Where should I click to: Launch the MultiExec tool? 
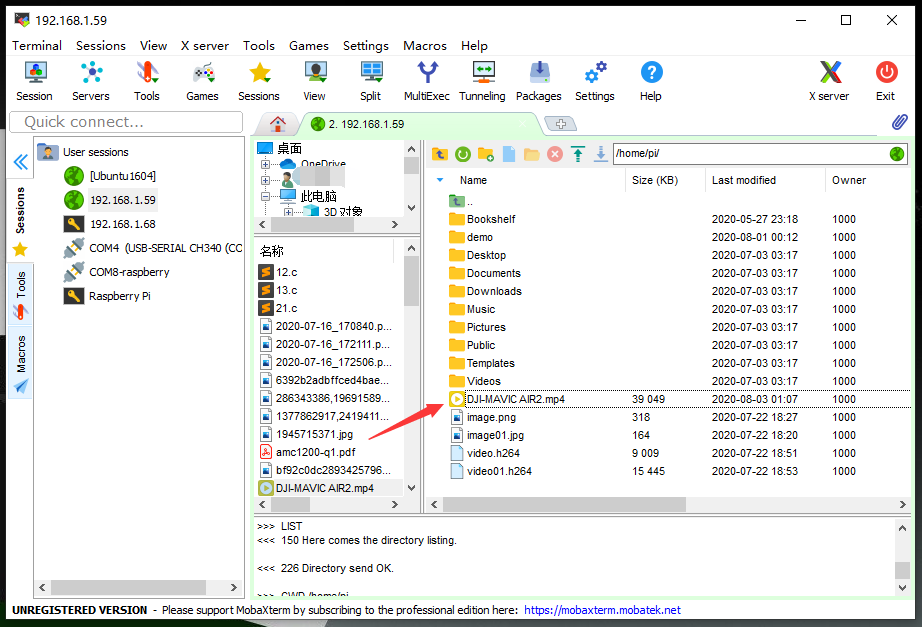pyautogui.click(x=427, y=80)
